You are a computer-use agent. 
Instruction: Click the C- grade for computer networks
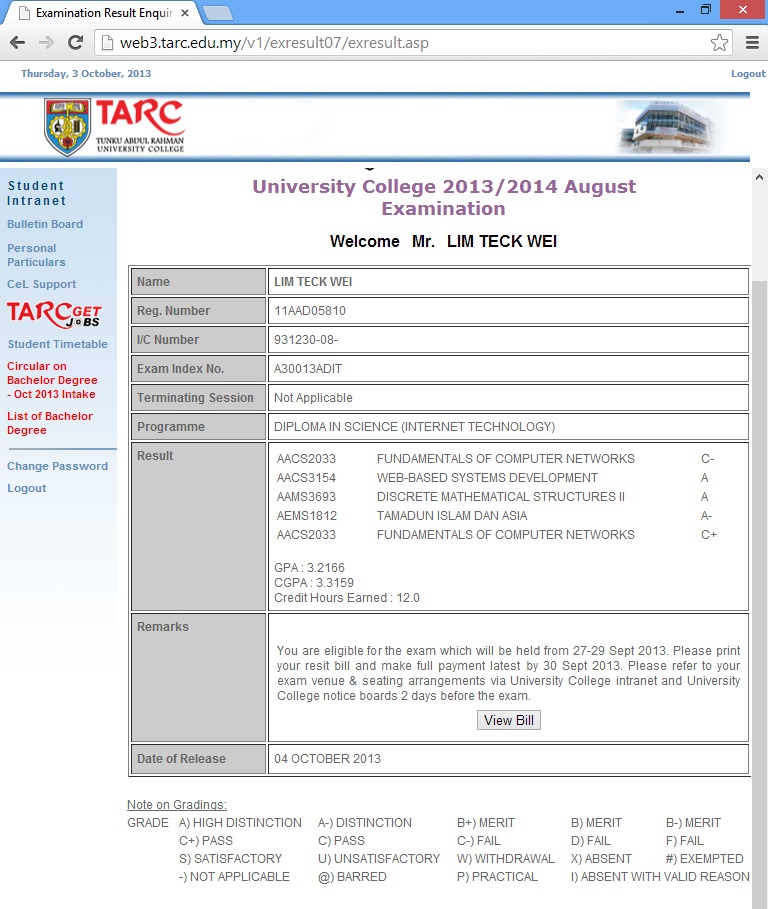[707, 459]
